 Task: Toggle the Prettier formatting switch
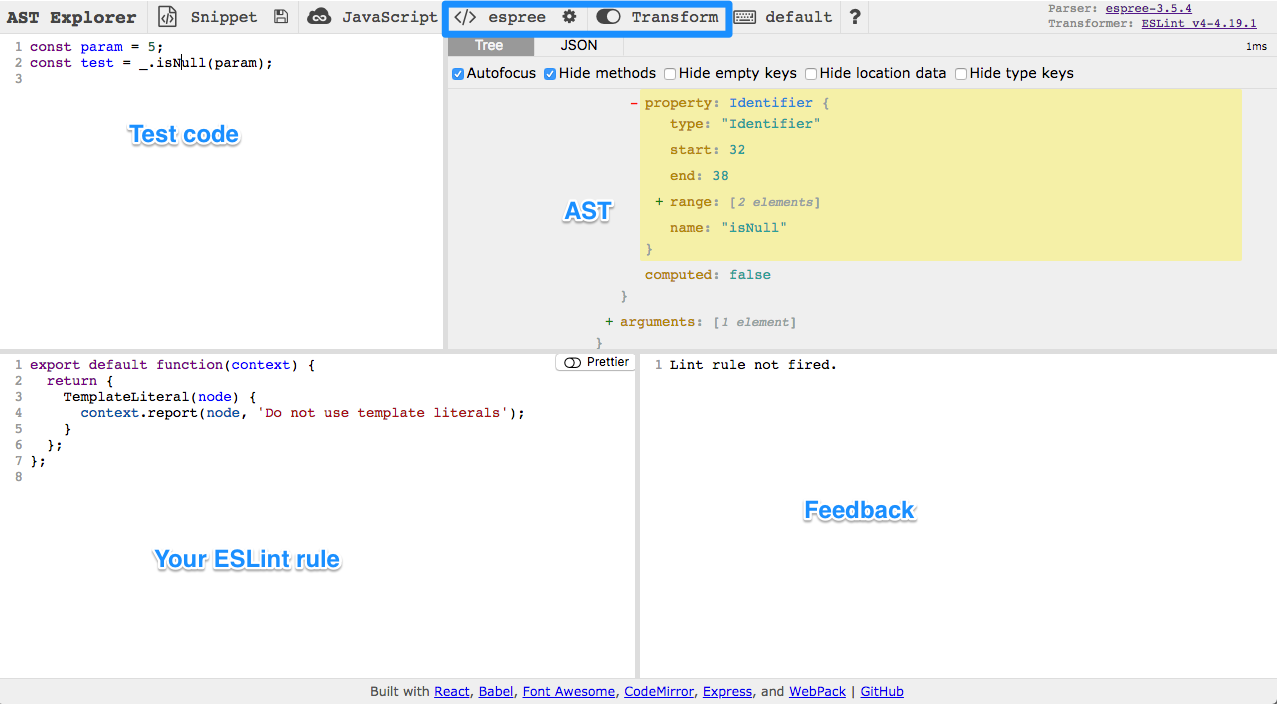coord(572,362)
